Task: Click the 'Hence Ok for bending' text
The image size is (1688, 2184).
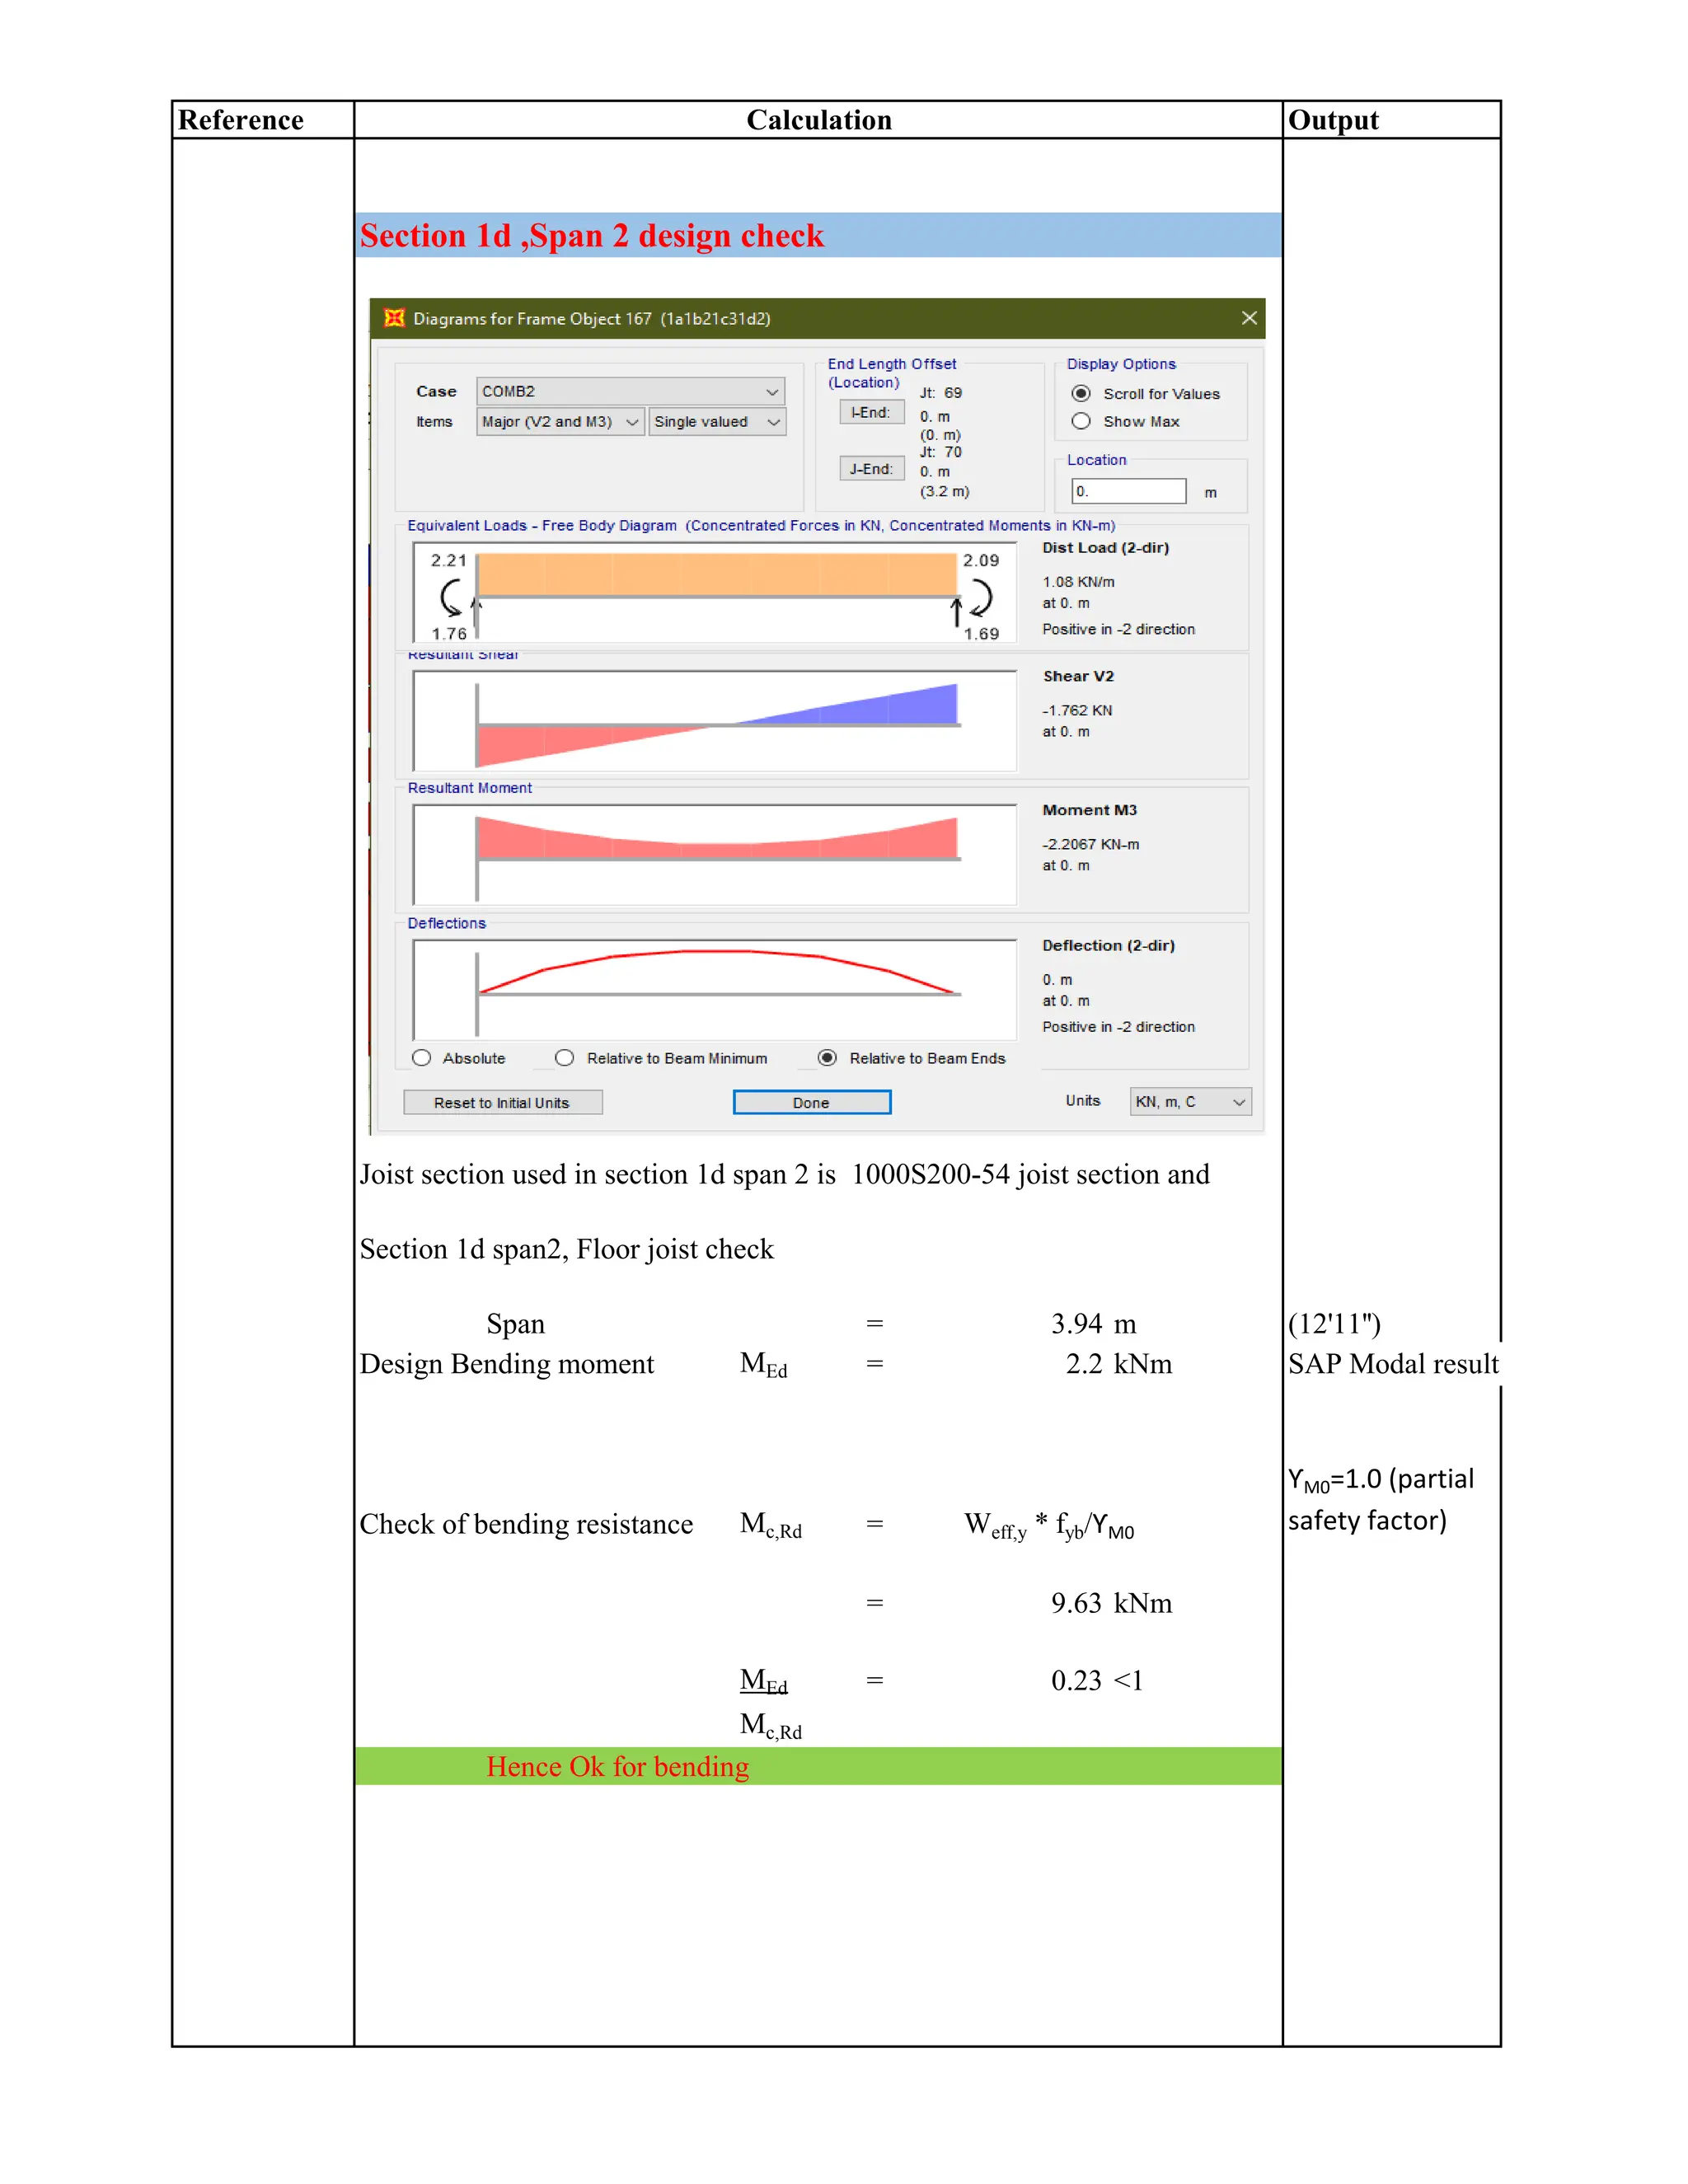Action: click(618, 1767)
